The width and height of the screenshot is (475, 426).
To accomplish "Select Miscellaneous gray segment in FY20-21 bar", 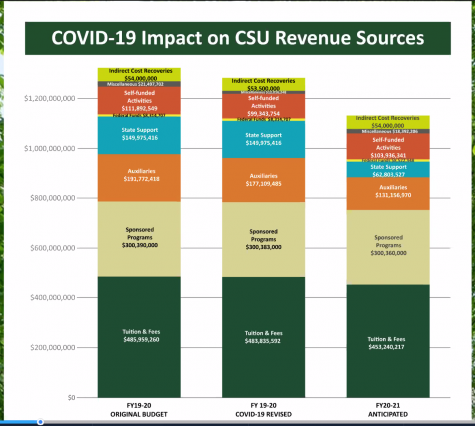I will pyautogui.click(x=388, y=131).
